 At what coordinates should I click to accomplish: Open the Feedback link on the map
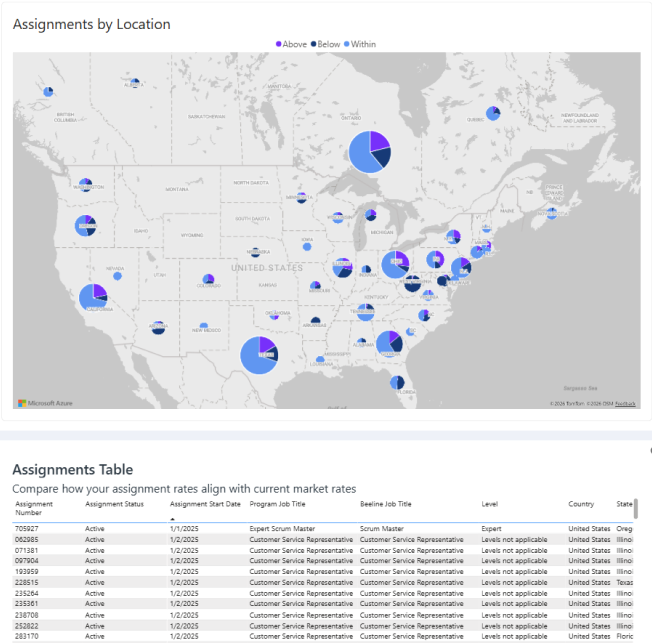click(x=625, y=403)
